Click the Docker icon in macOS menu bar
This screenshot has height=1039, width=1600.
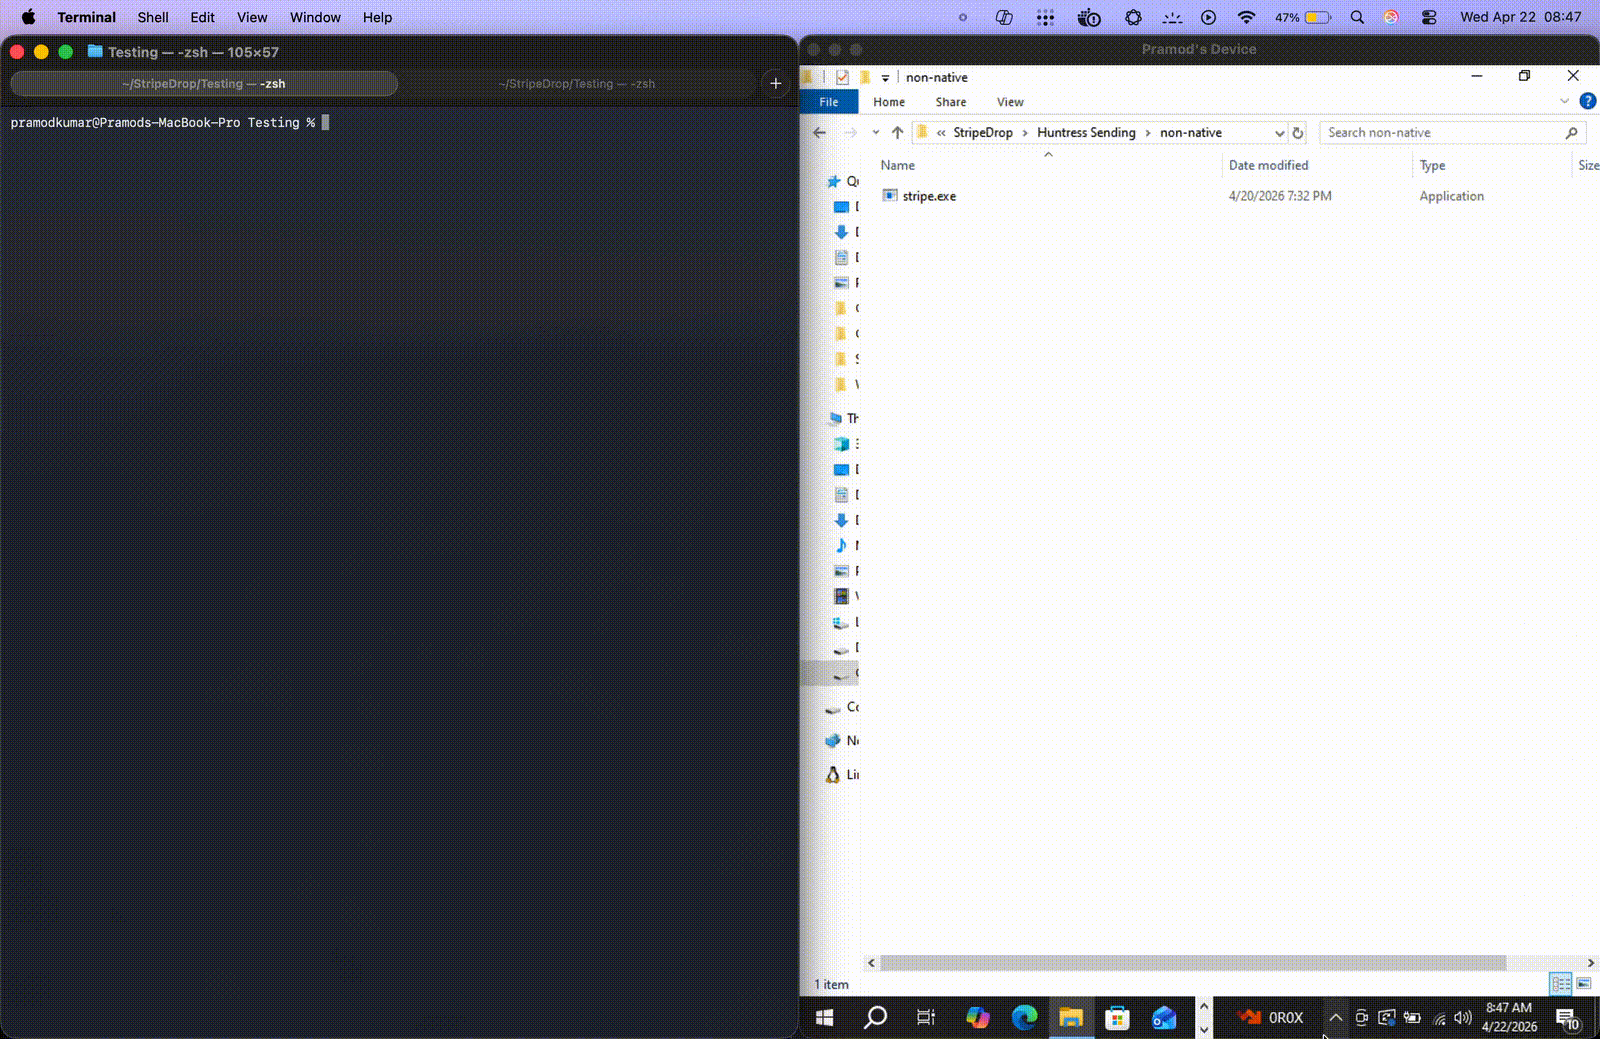(x=1089, y=17)
